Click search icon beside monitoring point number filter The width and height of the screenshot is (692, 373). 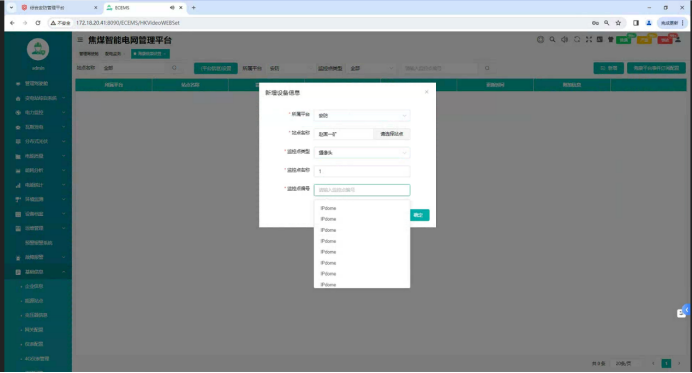coord(487,68)
